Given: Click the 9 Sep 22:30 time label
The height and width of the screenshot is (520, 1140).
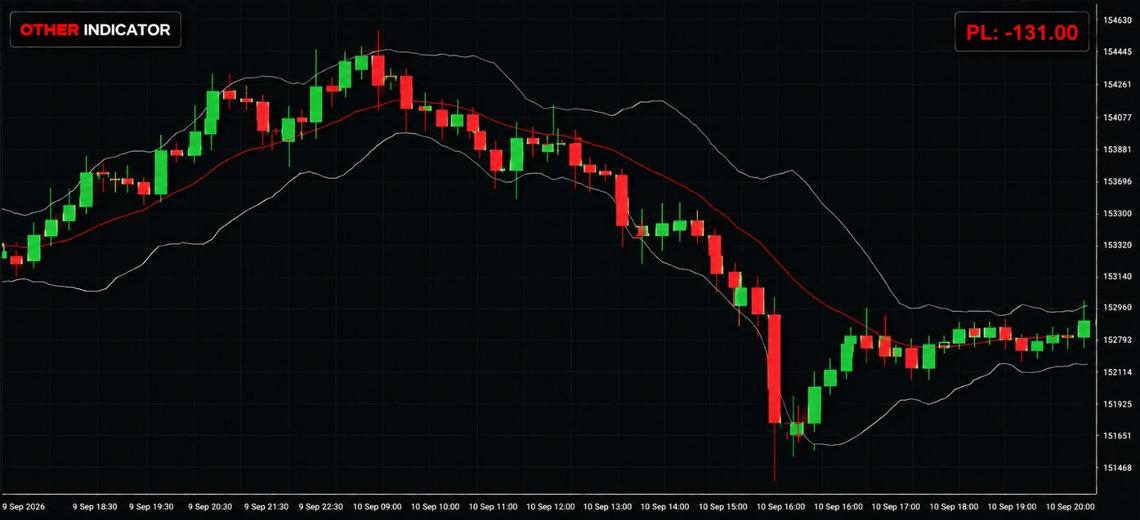Looking at the screenshot, I should pos(322,506).
